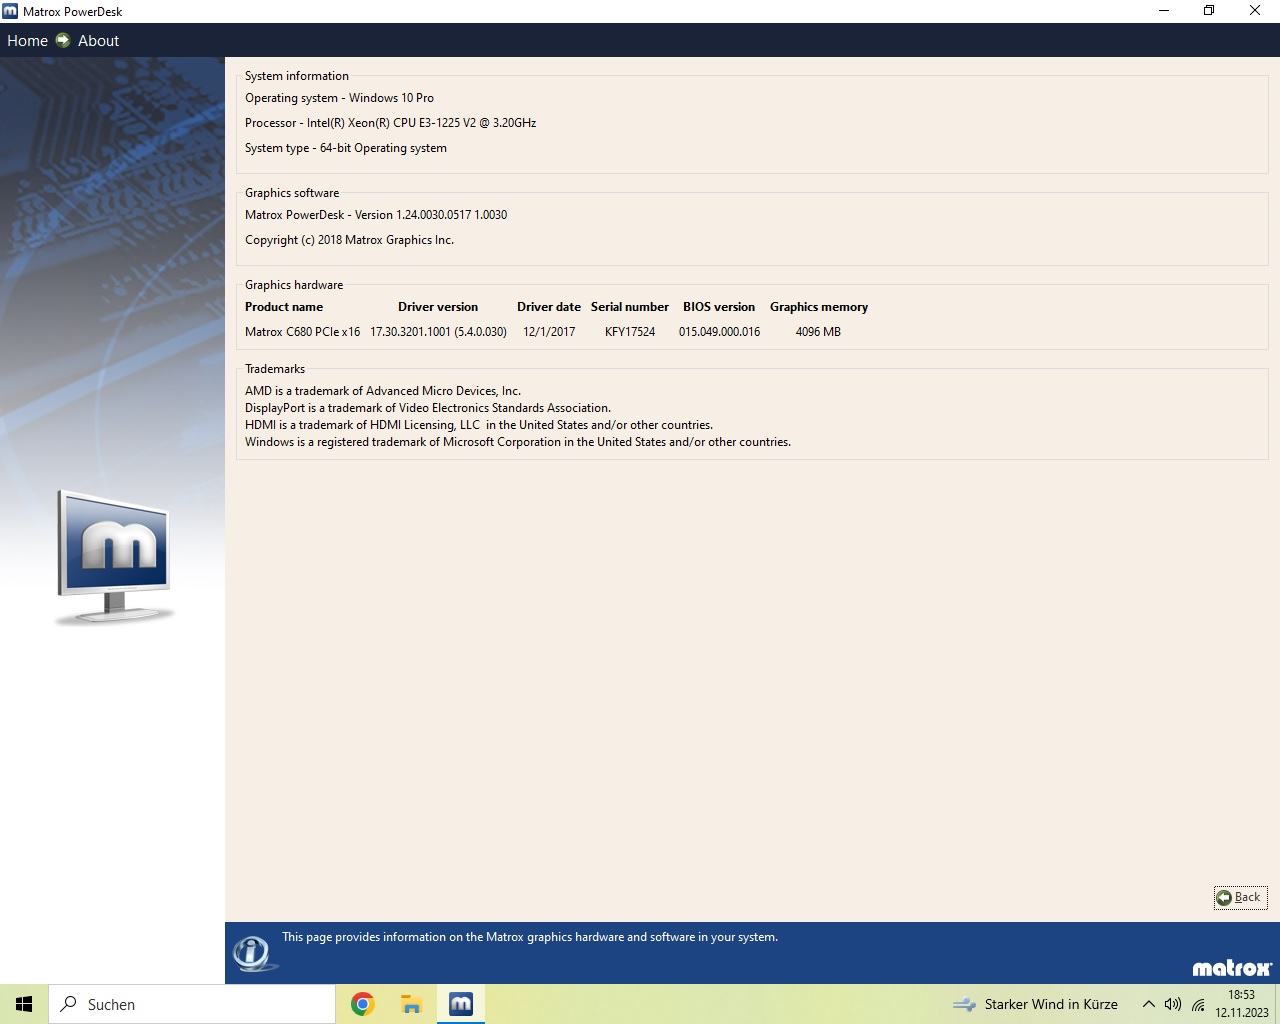Click the green breadcrumb arrow icon
Image resolution: width=1280 pixels, height=1024 pixels.
(63, 40)
